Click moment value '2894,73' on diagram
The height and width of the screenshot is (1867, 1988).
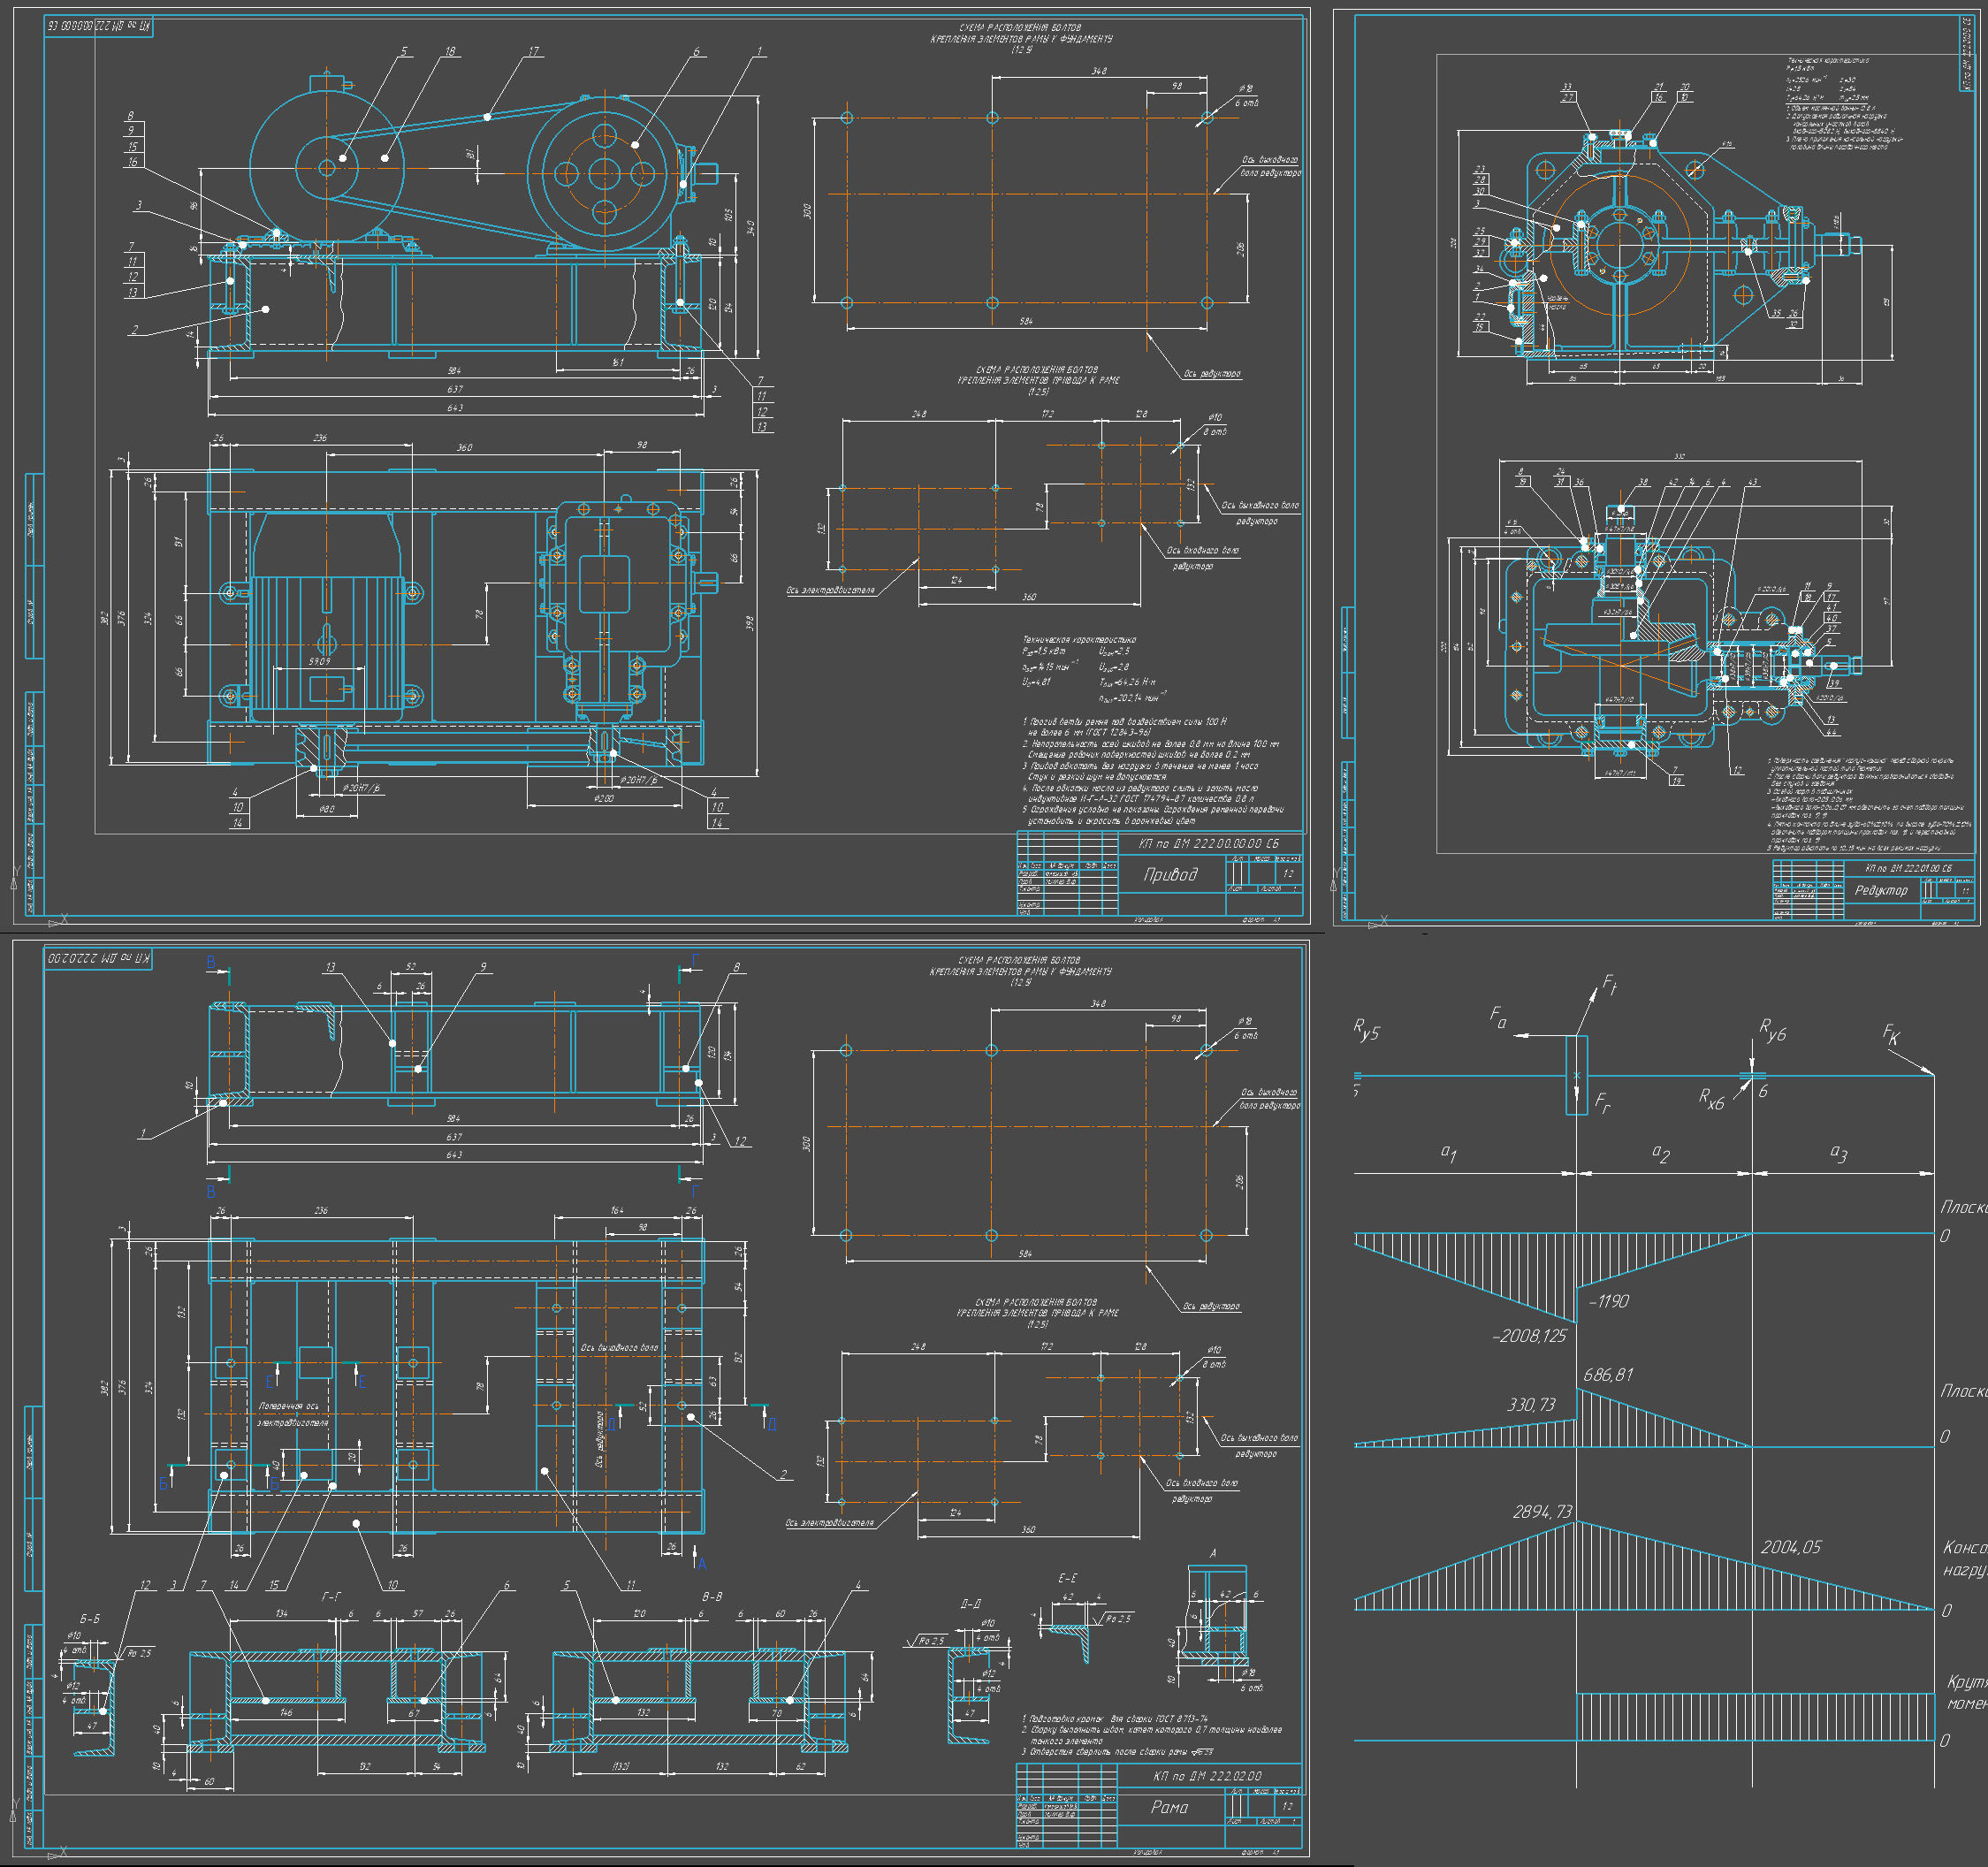click(x=1542, y=1511)
